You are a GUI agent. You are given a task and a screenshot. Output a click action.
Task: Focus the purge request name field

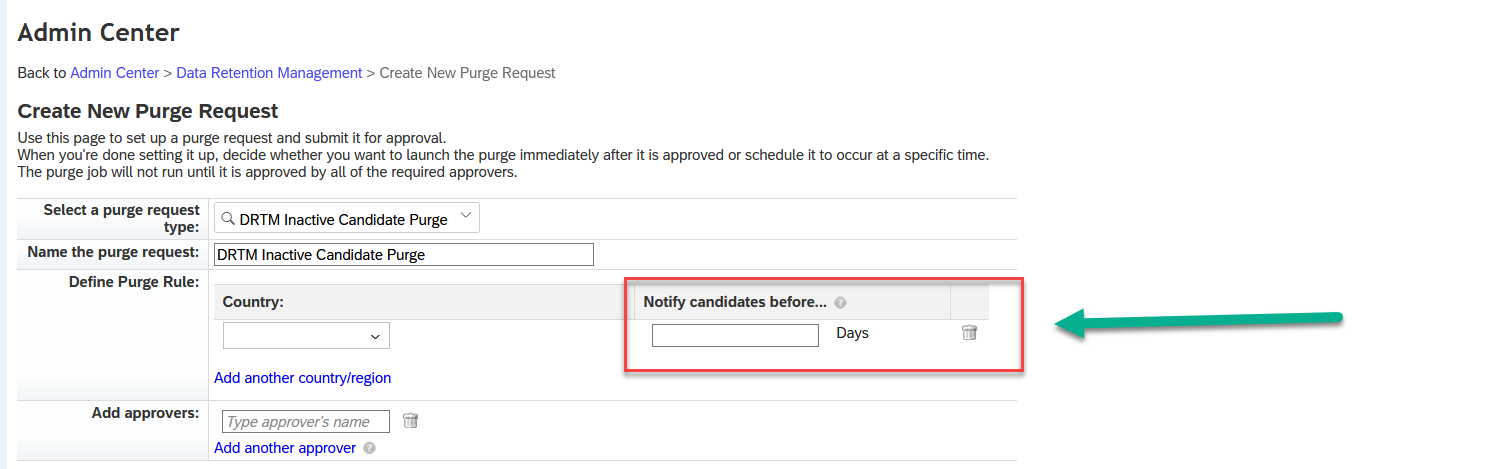404,254
